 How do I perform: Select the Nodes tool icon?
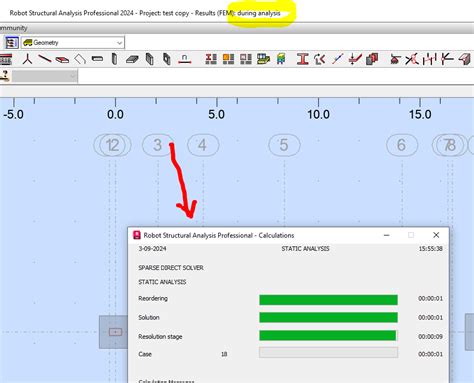coord(28,59)
